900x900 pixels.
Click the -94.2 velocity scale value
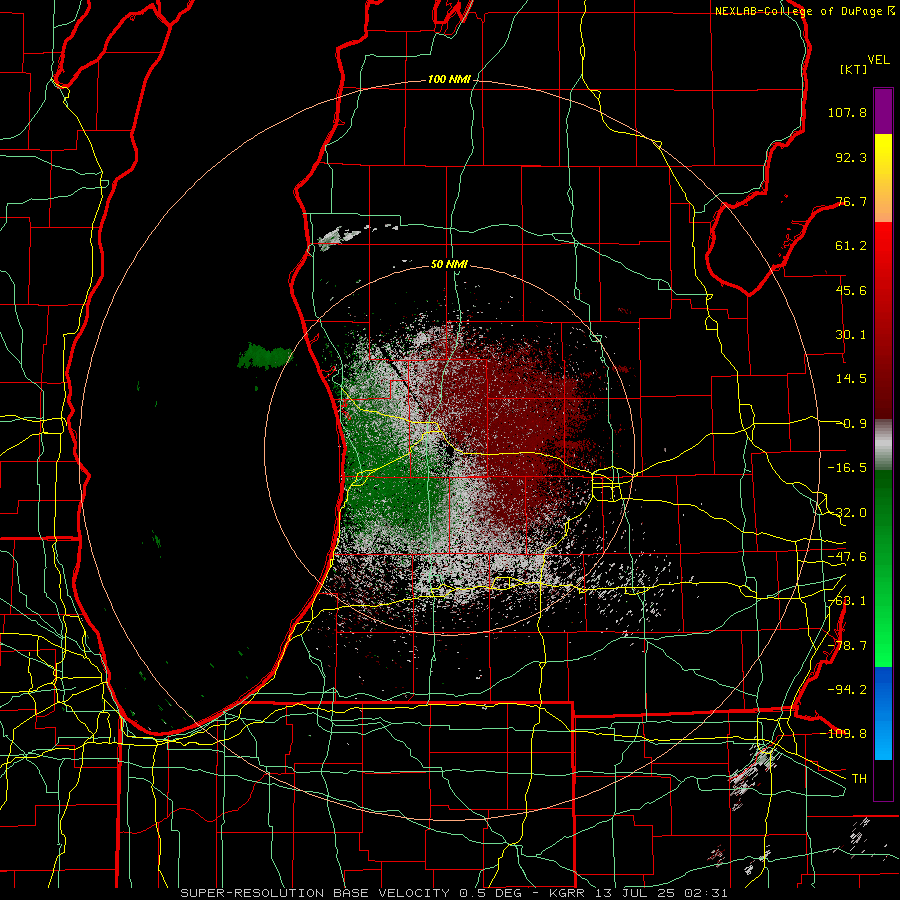pyautogui.click(x=847, y=690)
